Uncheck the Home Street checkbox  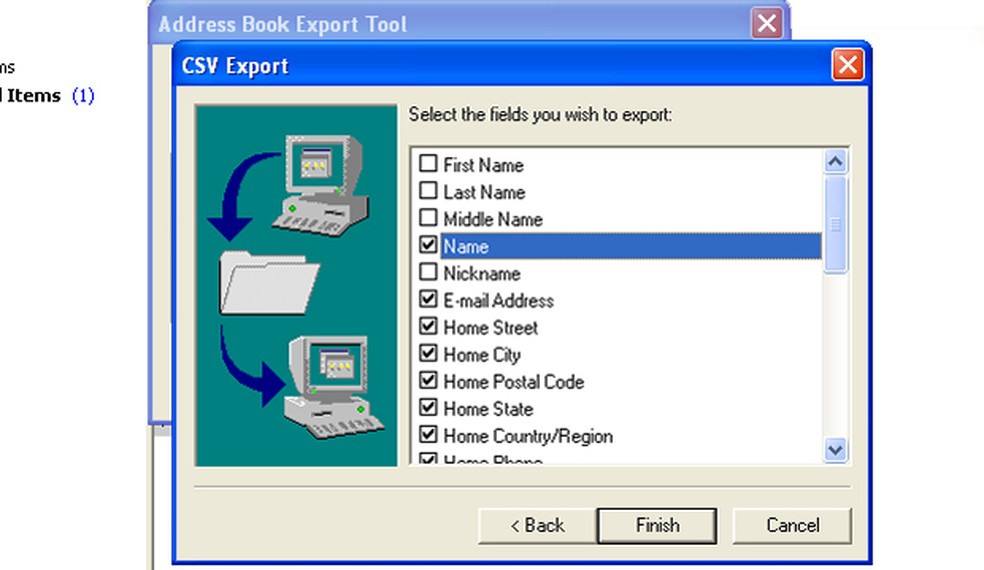coord(428,326)
